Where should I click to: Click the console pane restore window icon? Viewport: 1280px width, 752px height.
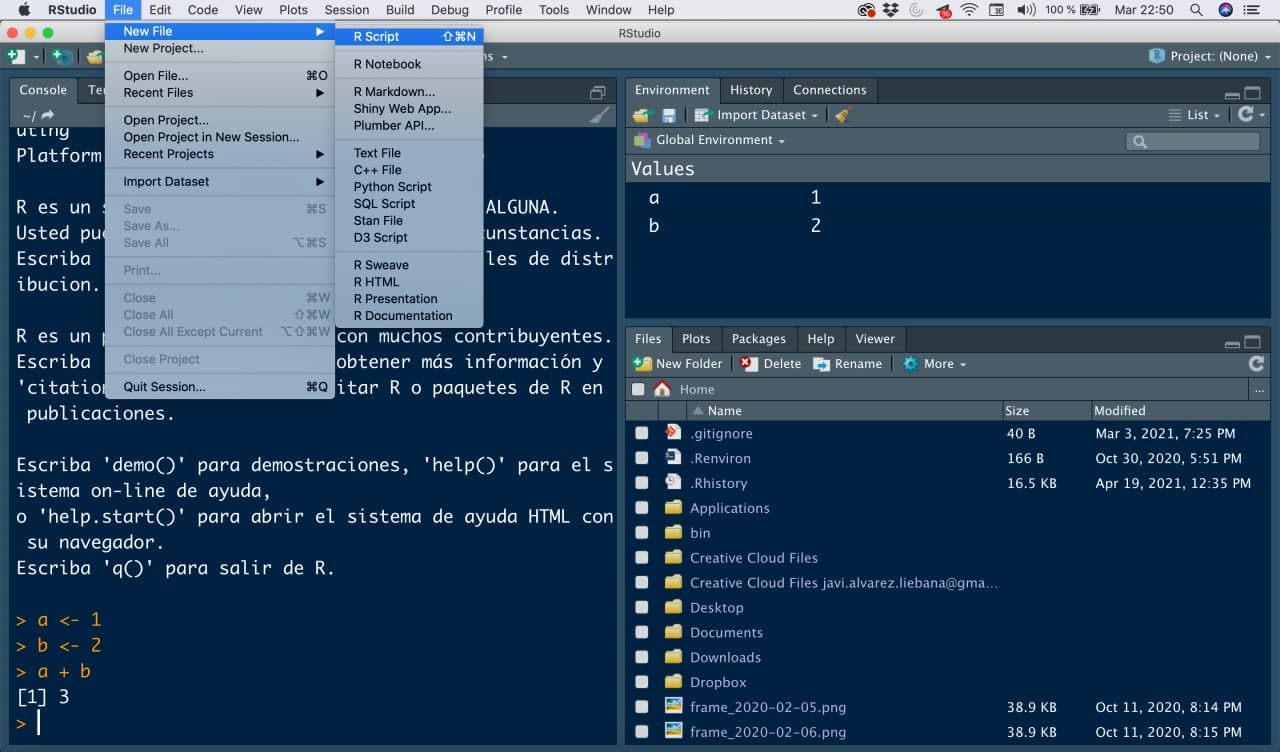point(597,92)
